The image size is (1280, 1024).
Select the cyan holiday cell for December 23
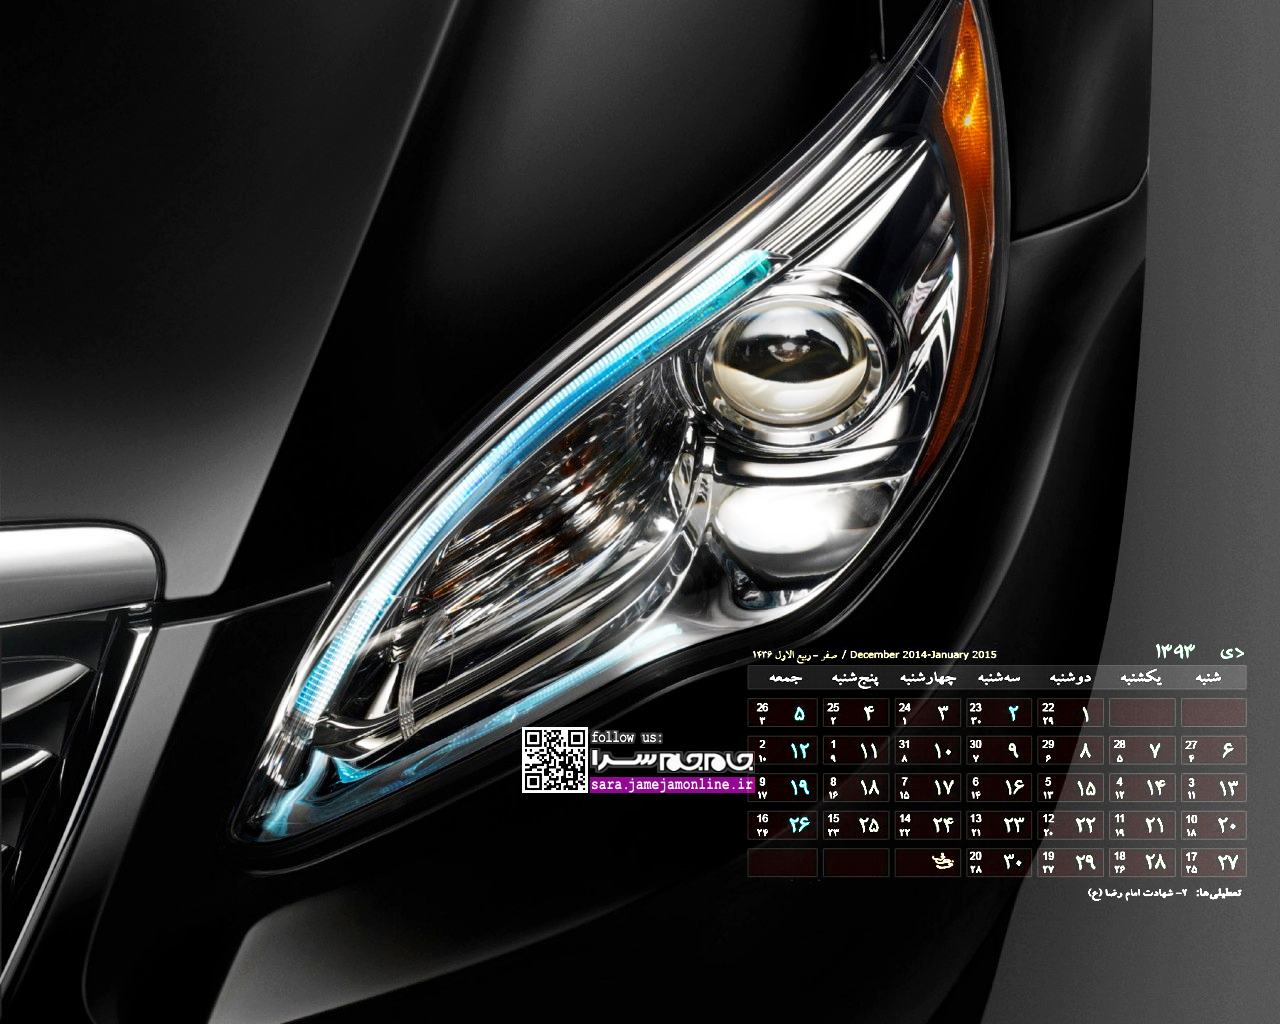[999, 713]
